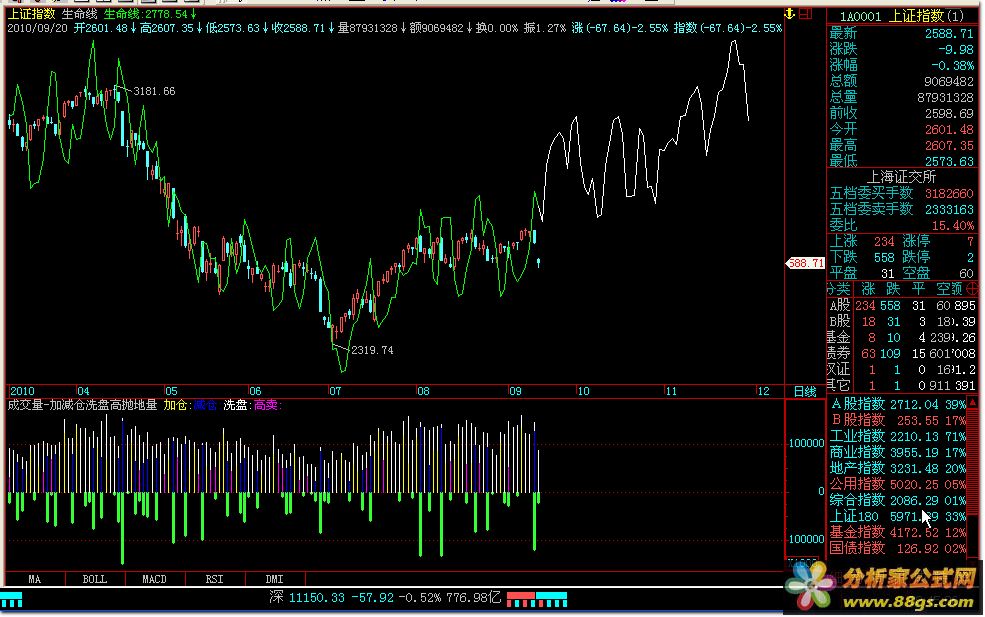
Task: Click the 07 month marker on time axis
Action: click(335, 391)
